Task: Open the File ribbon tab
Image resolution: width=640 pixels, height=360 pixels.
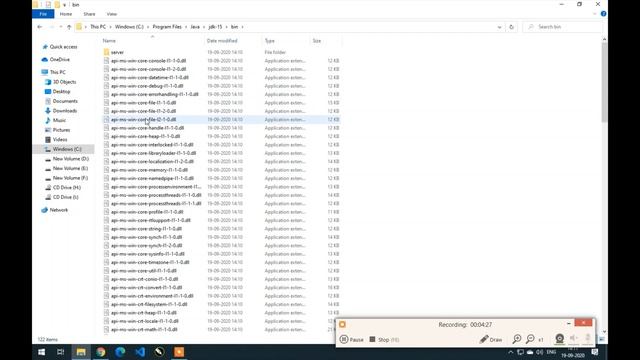Action: pyautogui.click(x=43, y=14)
